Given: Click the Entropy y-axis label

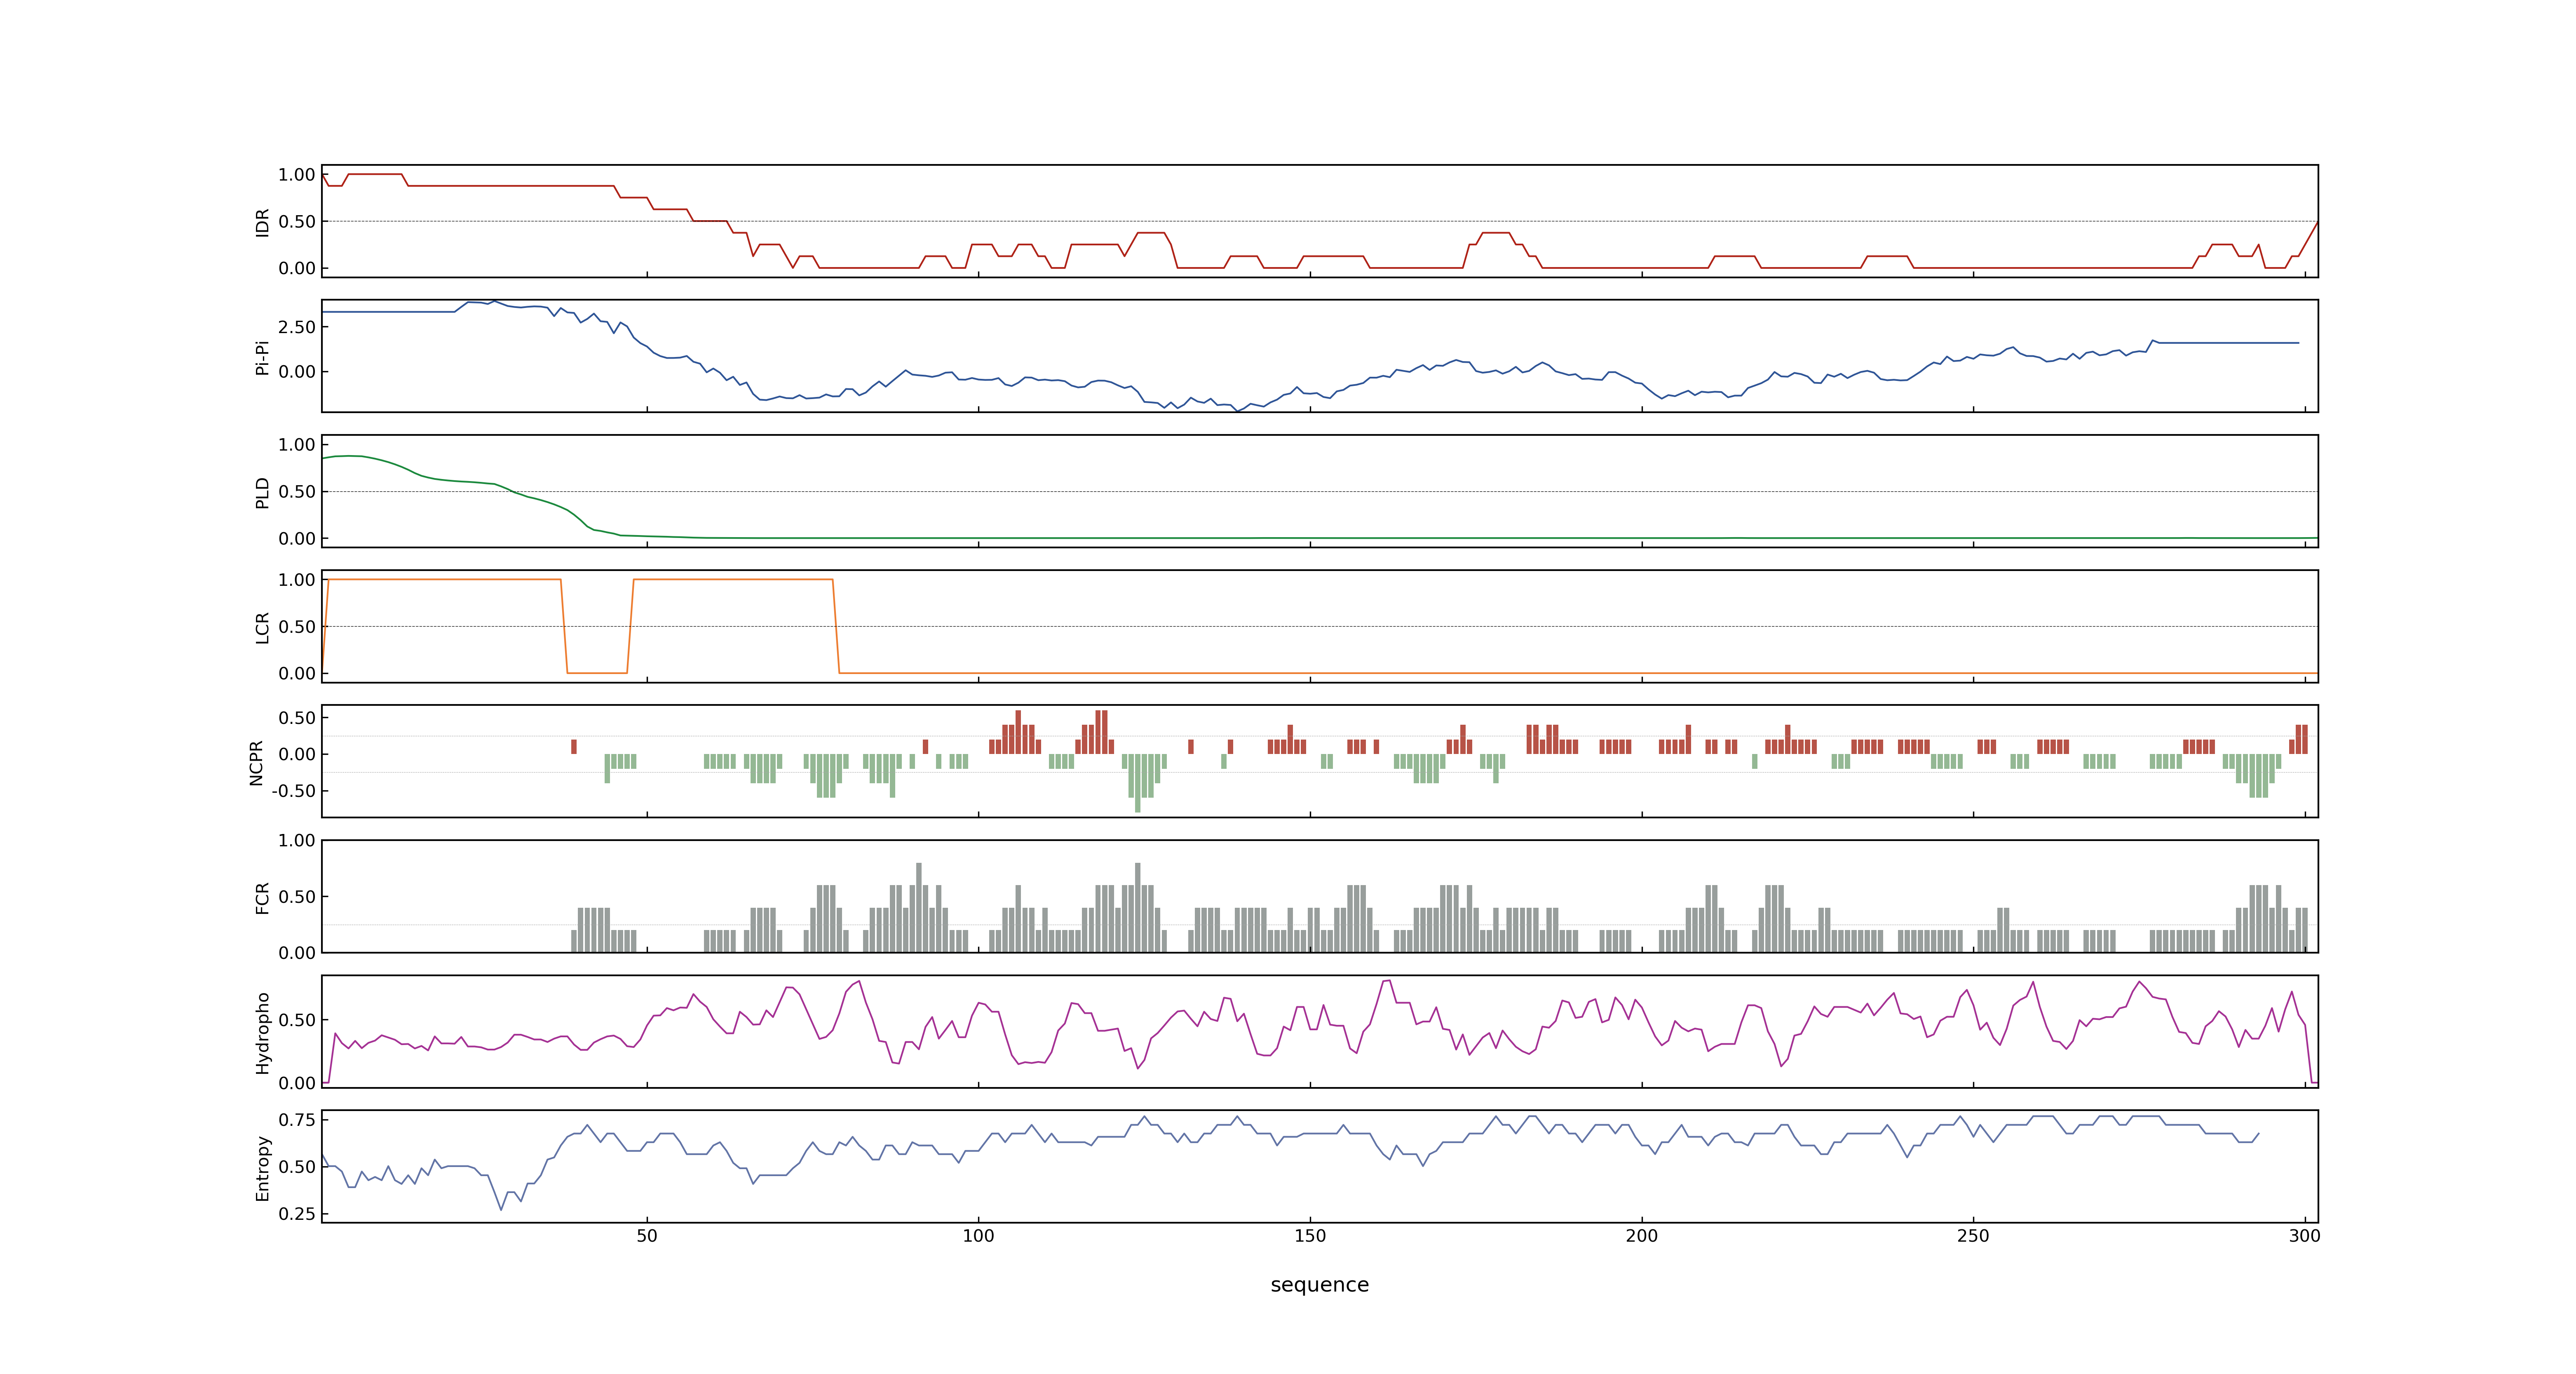Looking at the screenshot, I should click(x=263, y=1167).
